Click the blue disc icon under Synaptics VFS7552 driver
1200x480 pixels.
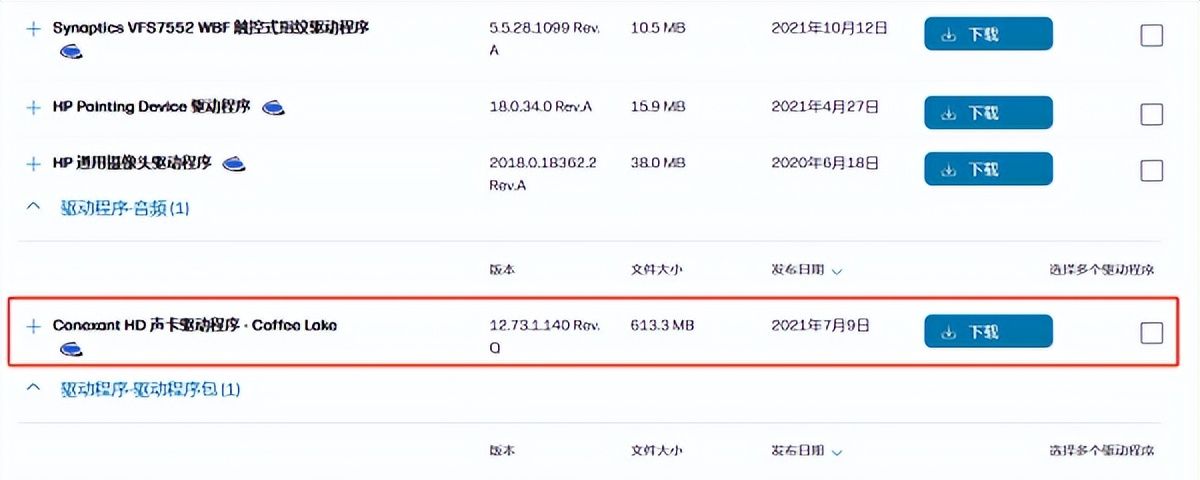70,51
